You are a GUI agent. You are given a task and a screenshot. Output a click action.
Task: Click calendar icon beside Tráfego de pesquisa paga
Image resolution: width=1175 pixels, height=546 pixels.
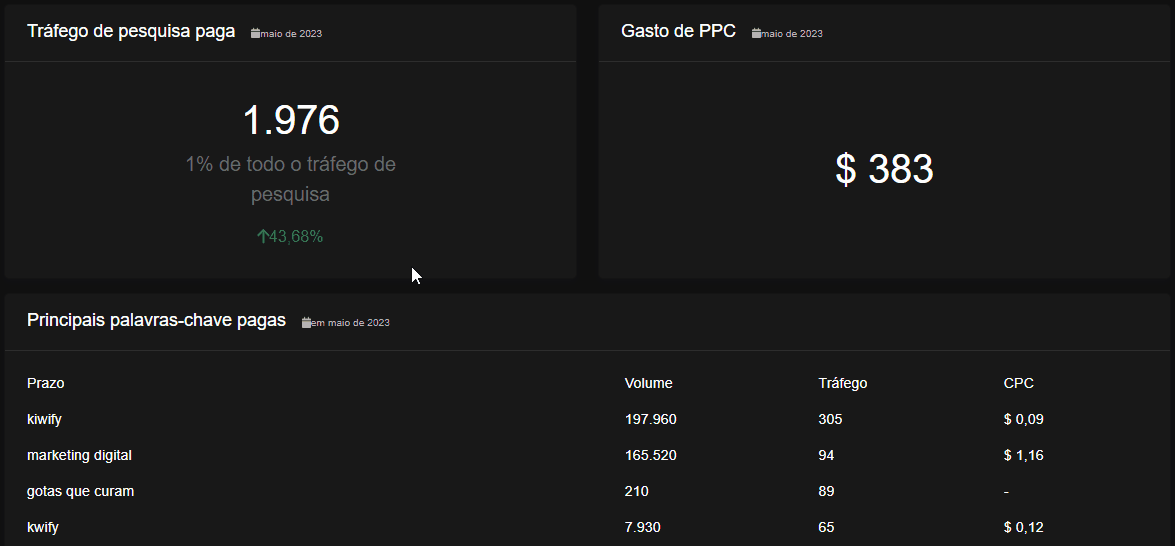(x=255, y=34)
